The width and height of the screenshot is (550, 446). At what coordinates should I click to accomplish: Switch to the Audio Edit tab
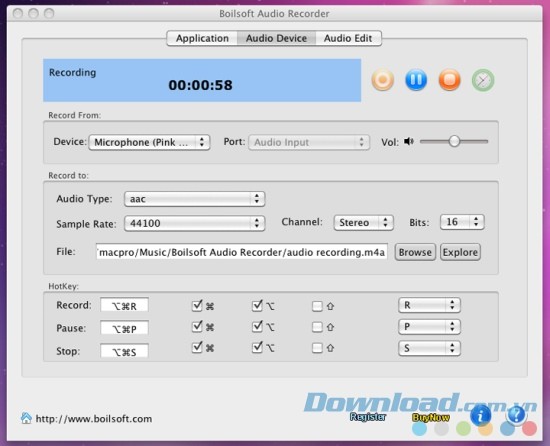pyautogui.click(x=348, y=38)
